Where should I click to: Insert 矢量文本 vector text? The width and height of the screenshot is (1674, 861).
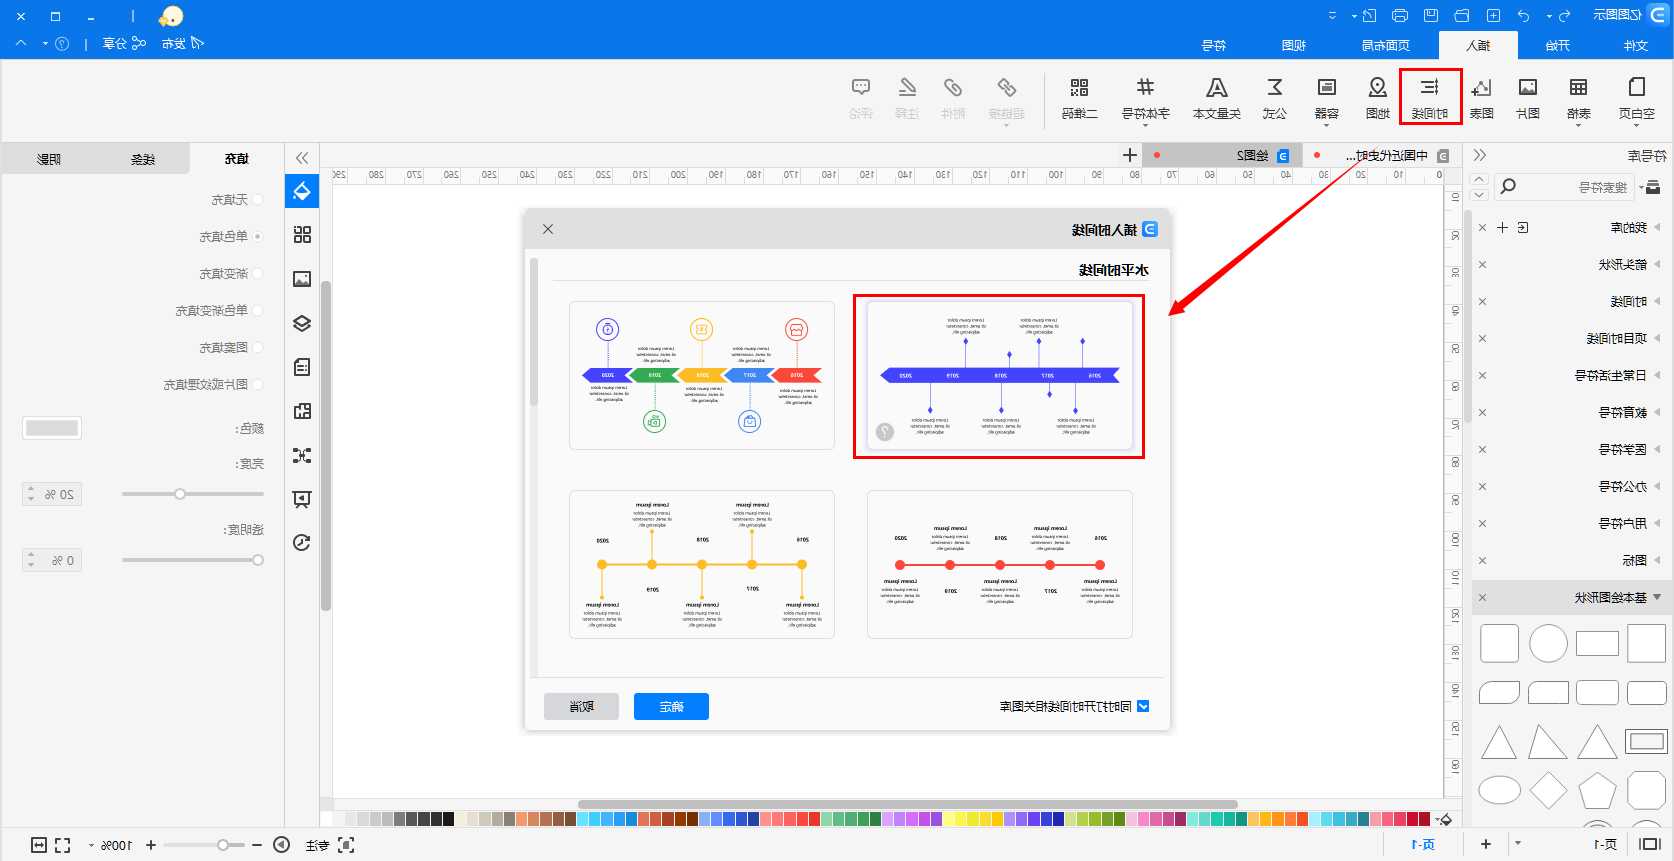1217,97
